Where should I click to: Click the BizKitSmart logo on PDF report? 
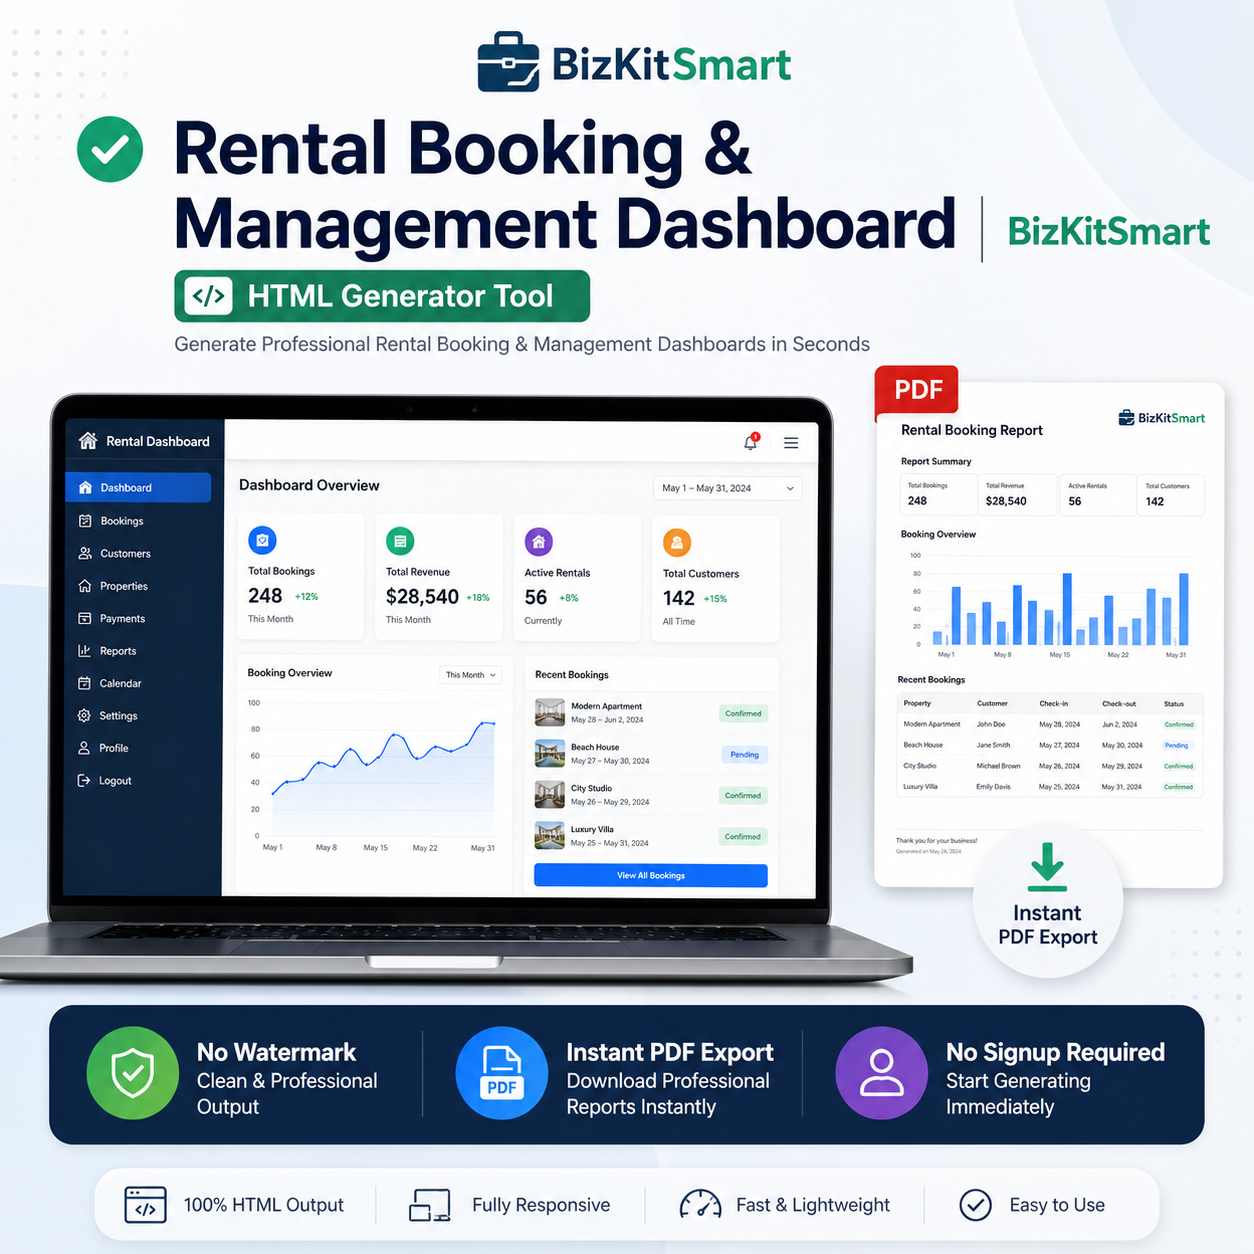point(1162,418)
